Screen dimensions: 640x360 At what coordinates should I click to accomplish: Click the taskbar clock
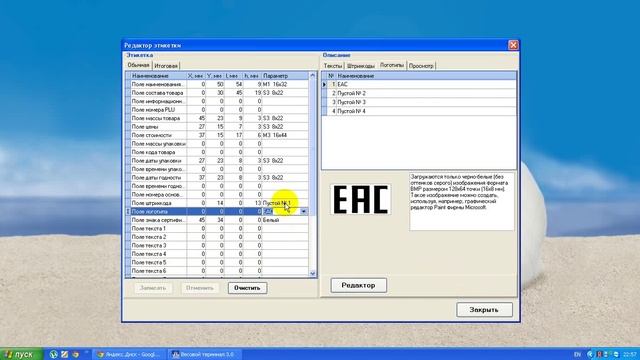coord(630,355)
